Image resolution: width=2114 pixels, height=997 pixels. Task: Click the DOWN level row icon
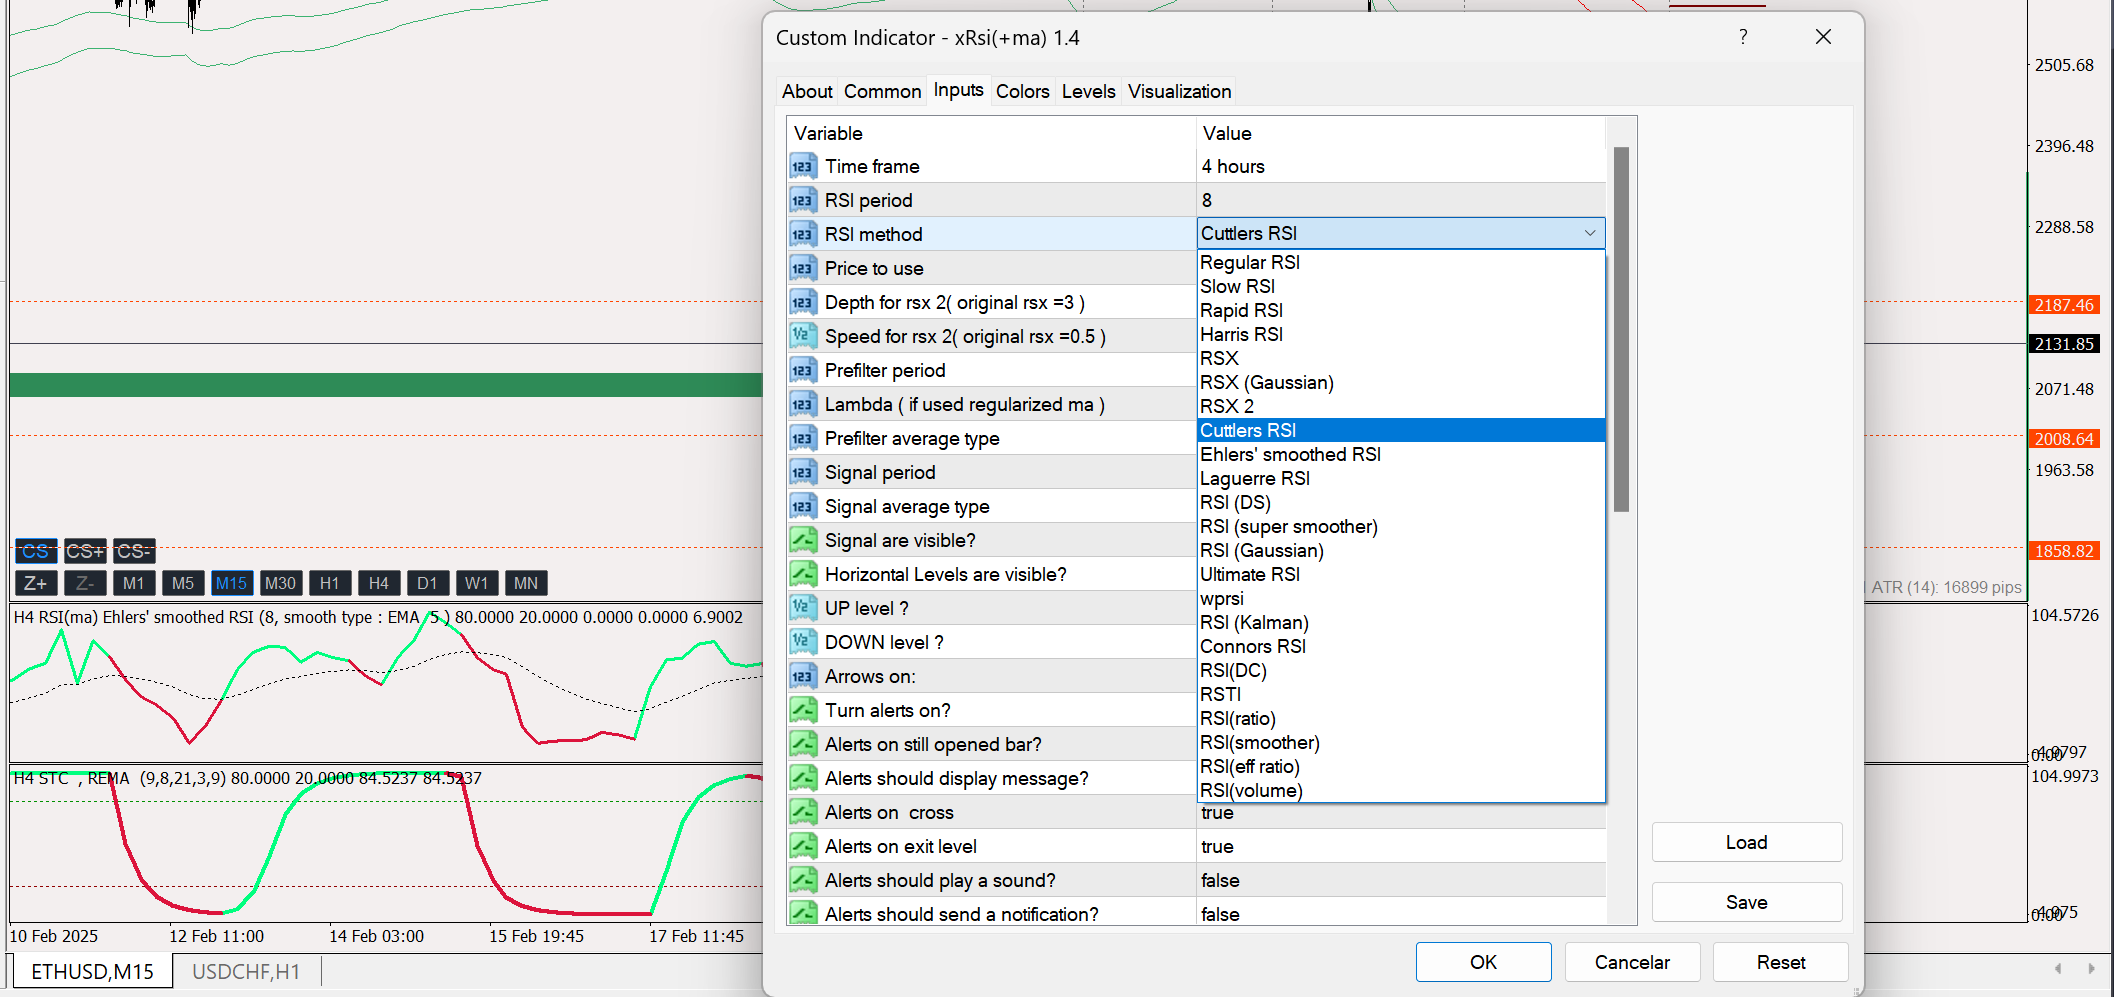pyautogui.click(x=803, y=642)
